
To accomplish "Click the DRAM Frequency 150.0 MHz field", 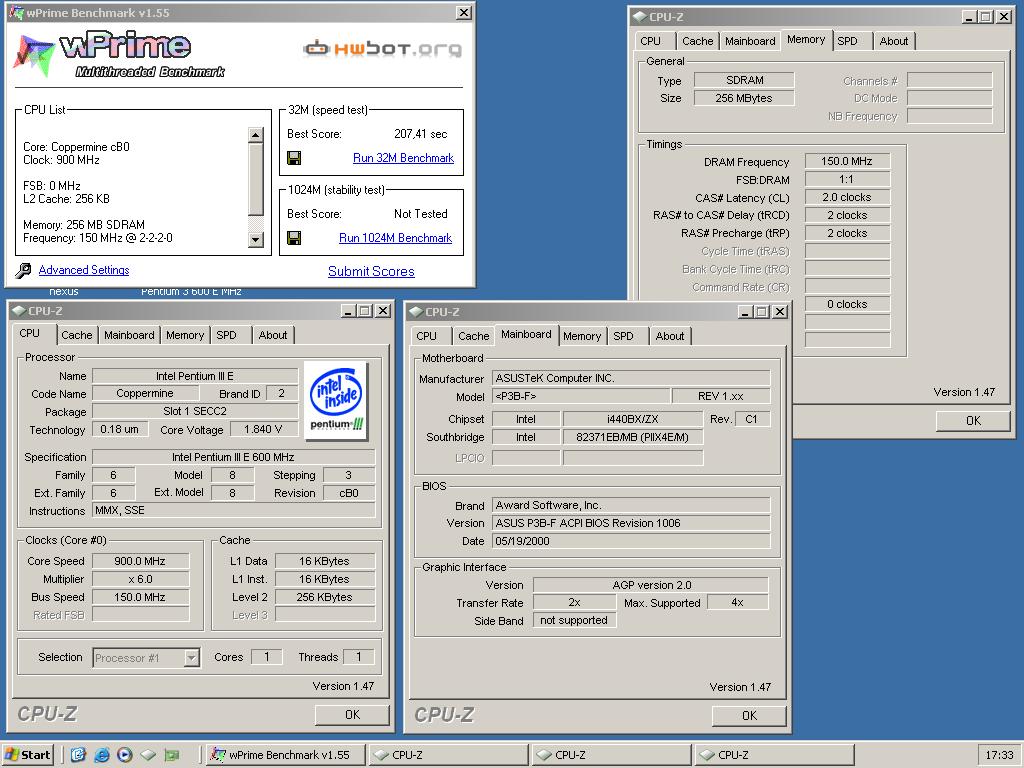I will 847,161.
